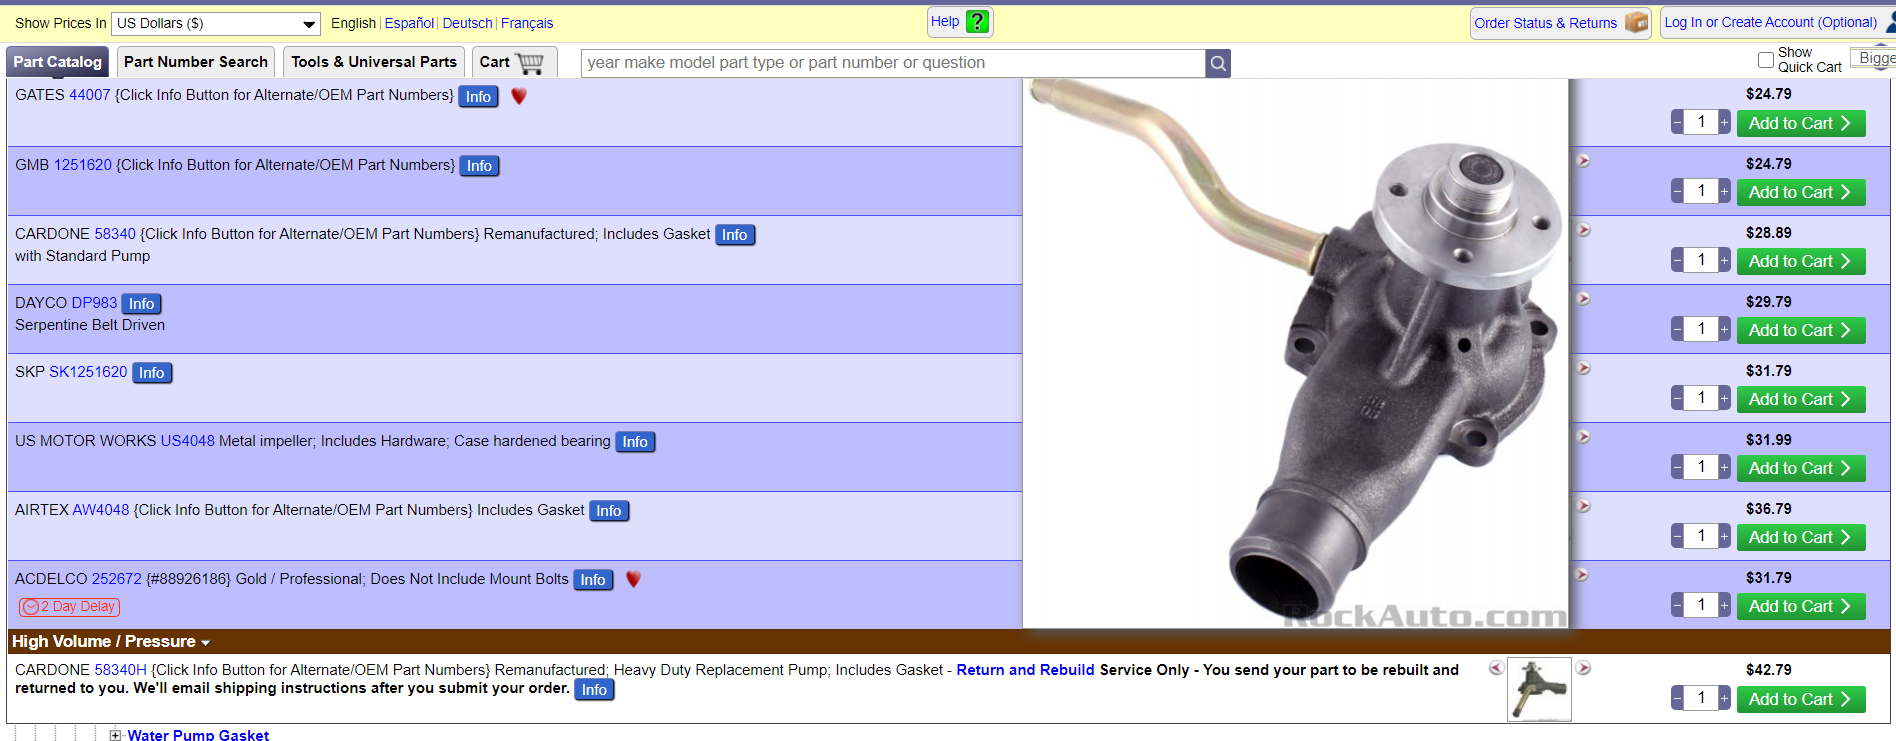Increase quantity for CARDONE 58340H
Screen dimensions: 1896x741
1725,698
